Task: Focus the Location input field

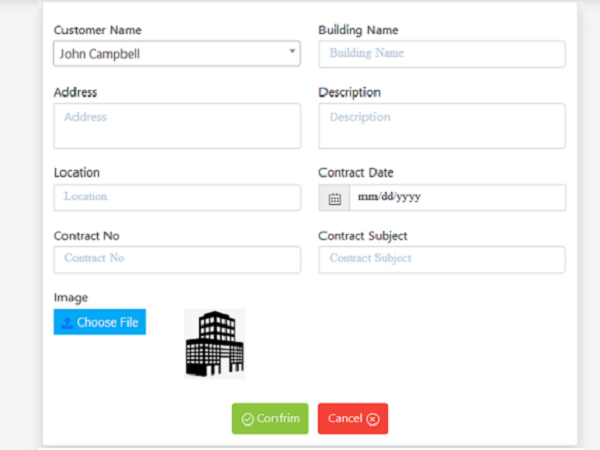Action: pyautogui.click(x=176, y=197)
